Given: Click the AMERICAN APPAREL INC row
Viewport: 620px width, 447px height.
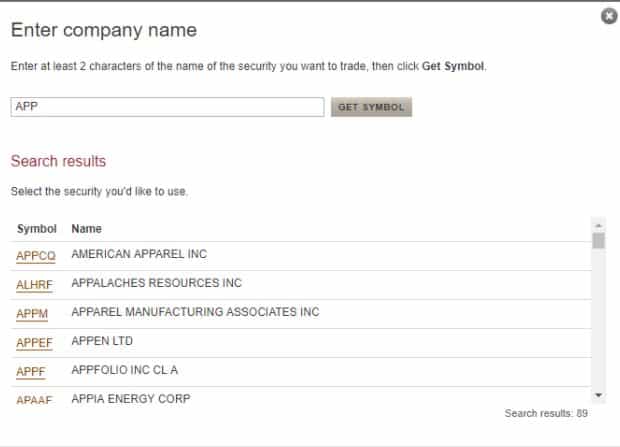Looking at the screenshot, I should click(301, 256).
